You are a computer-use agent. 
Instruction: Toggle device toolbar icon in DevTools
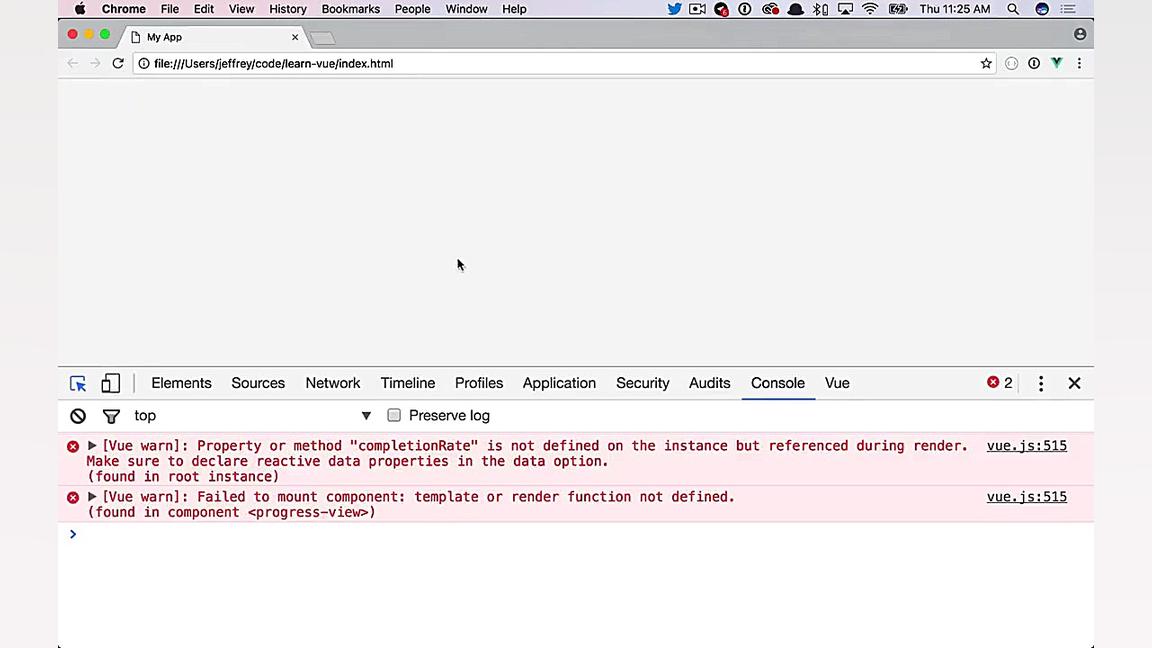(x=110, y=383)
